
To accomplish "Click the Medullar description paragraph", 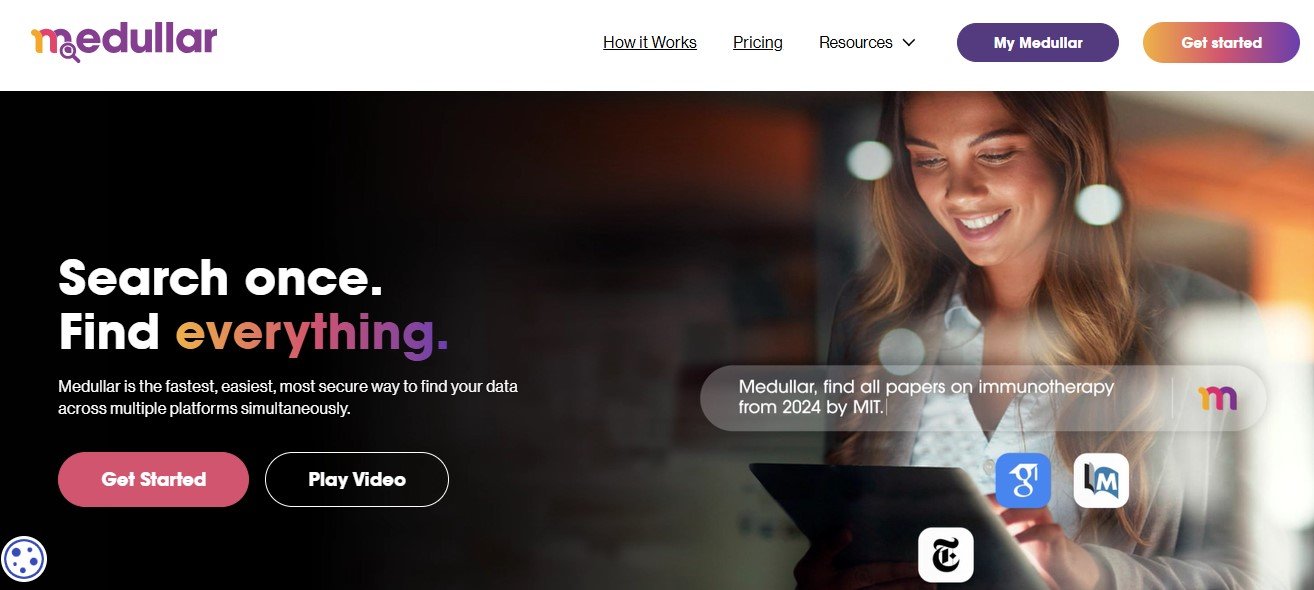I will (x=288, y=397).
